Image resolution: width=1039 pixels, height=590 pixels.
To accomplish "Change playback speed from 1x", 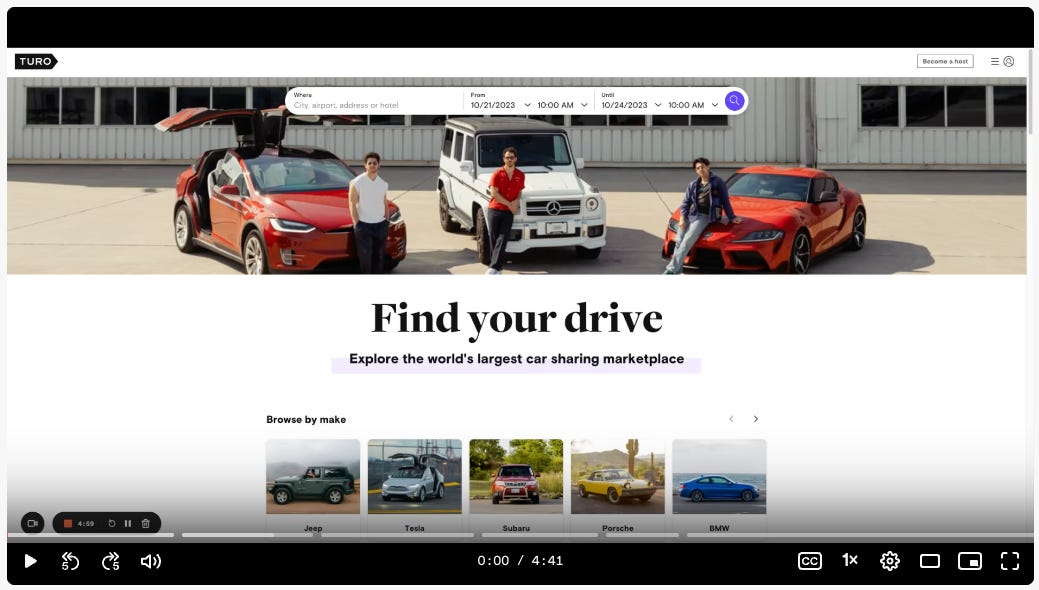I will [x=849, y=561].
